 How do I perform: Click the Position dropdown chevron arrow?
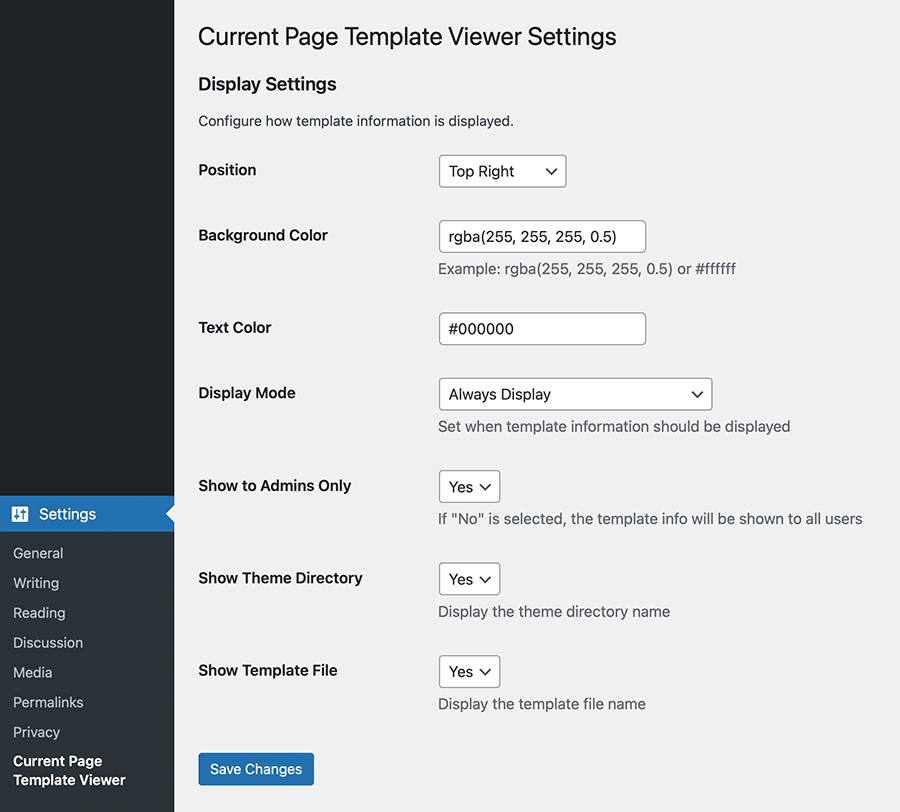(551, 172)
